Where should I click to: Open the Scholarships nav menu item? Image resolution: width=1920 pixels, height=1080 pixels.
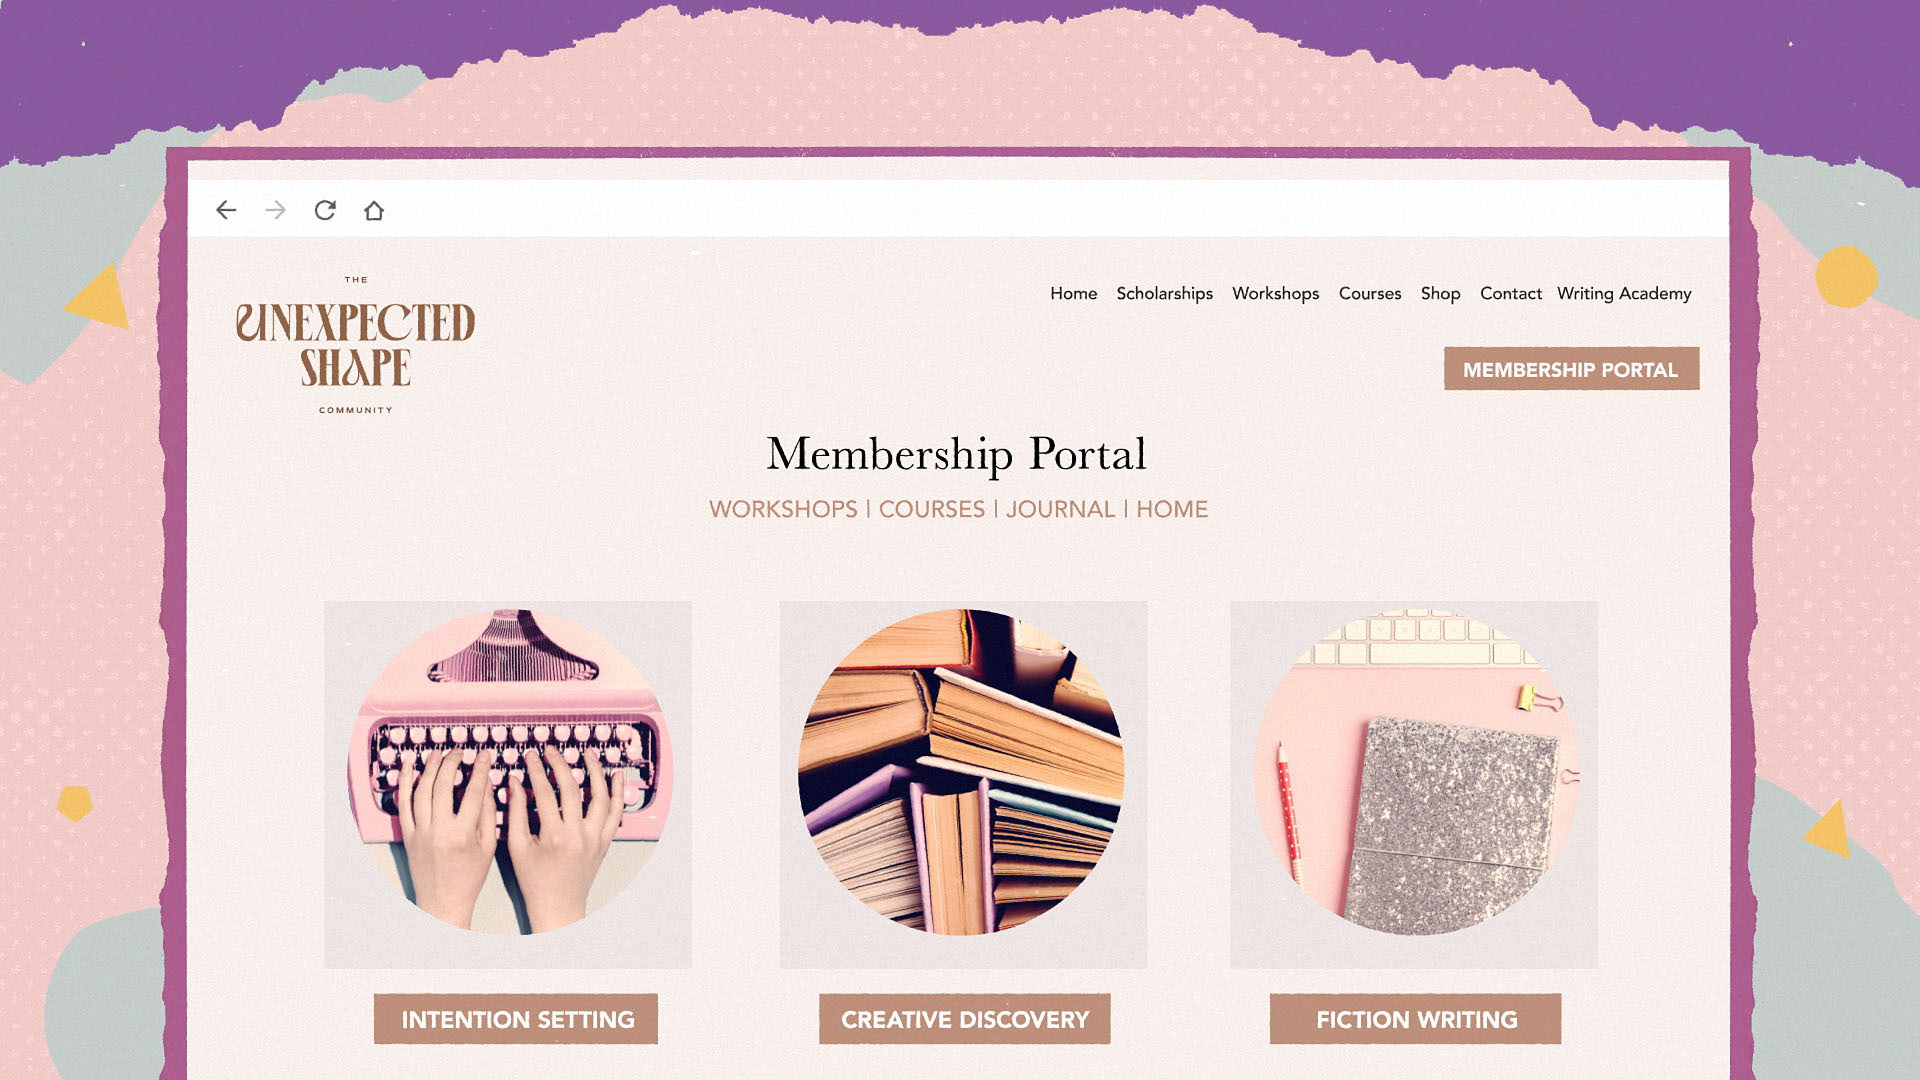pyautogui.click(x=1164, y=293)
